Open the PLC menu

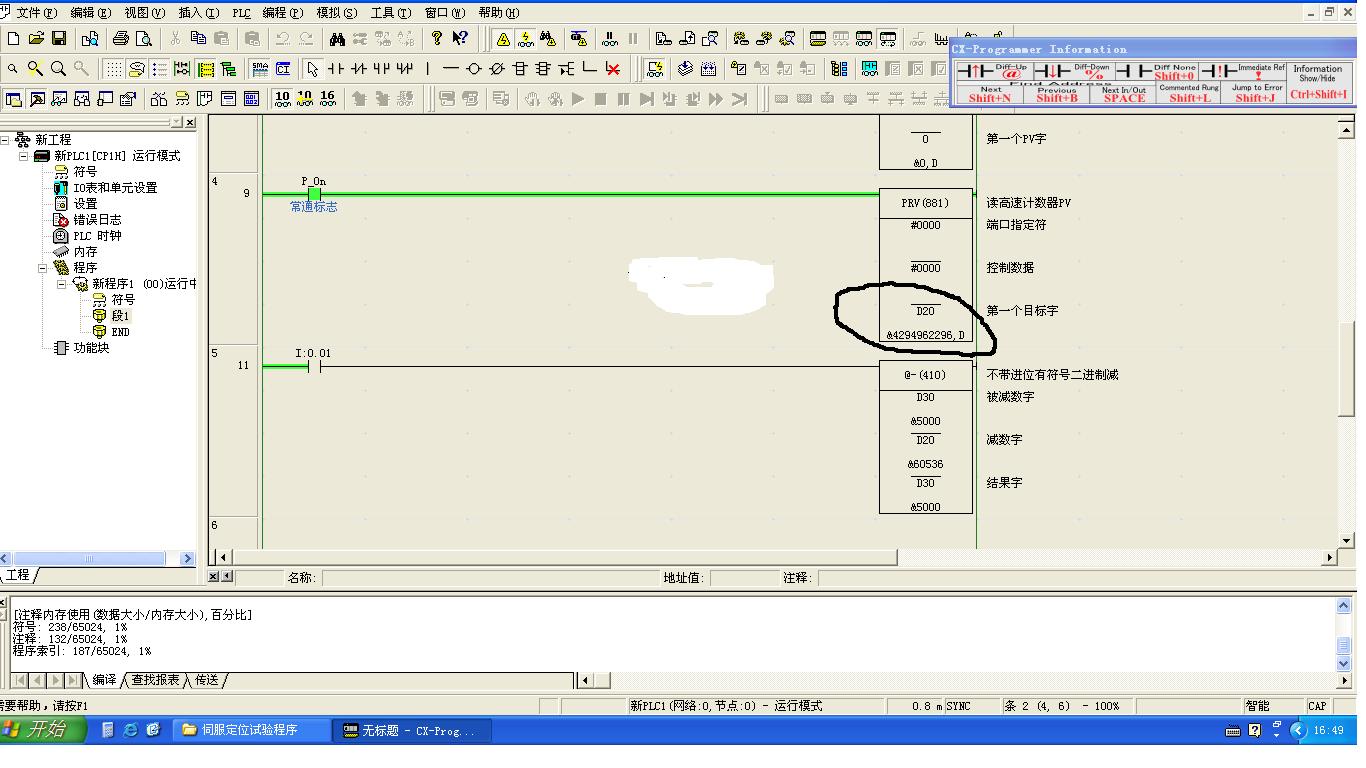(241, 13)
